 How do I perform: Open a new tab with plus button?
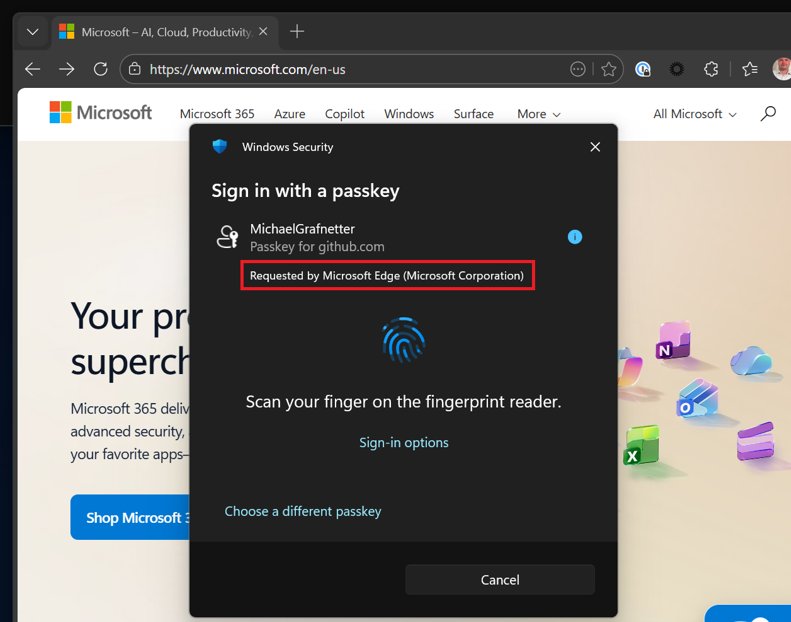297,31
